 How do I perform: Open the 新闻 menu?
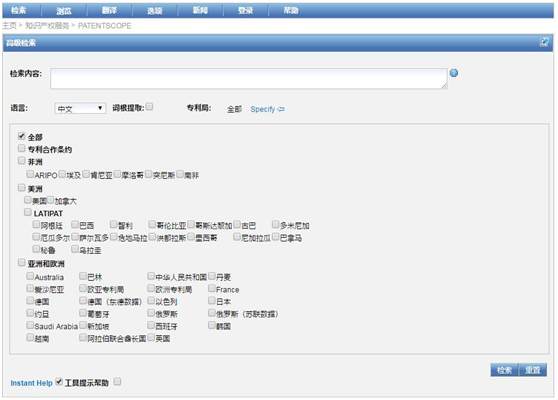(200, 10)
